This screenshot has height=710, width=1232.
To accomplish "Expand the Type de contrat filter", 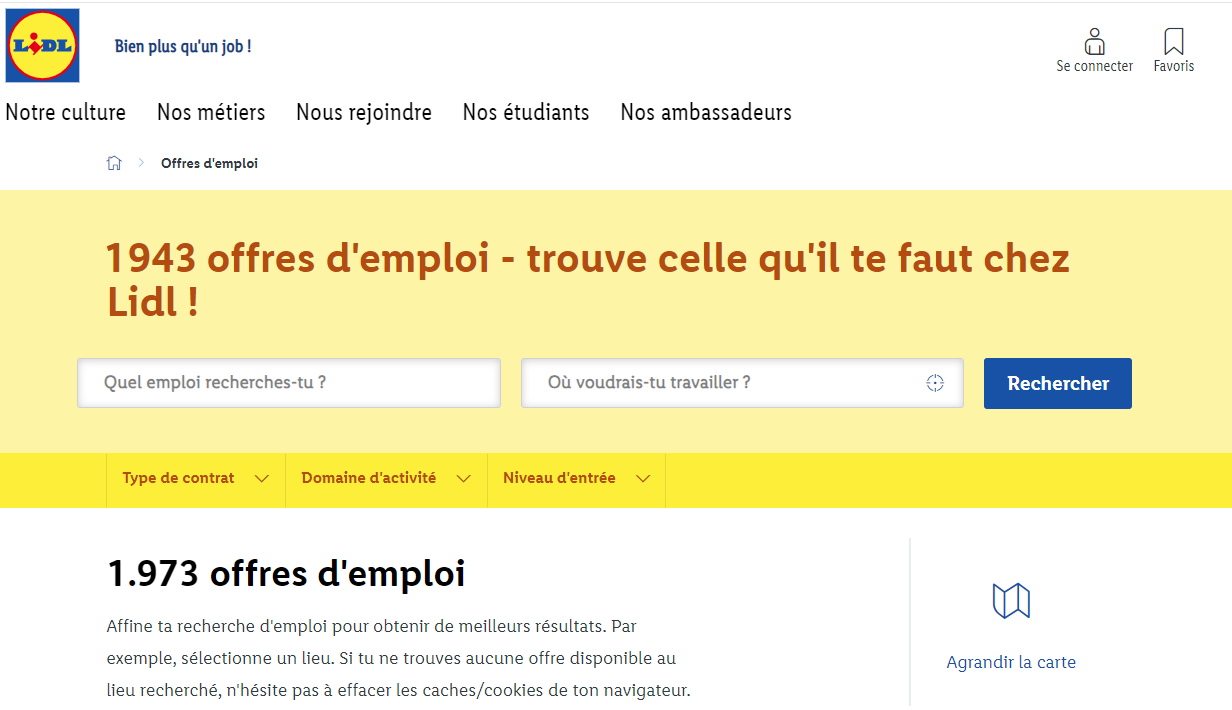I will click(x=196, y=479).
